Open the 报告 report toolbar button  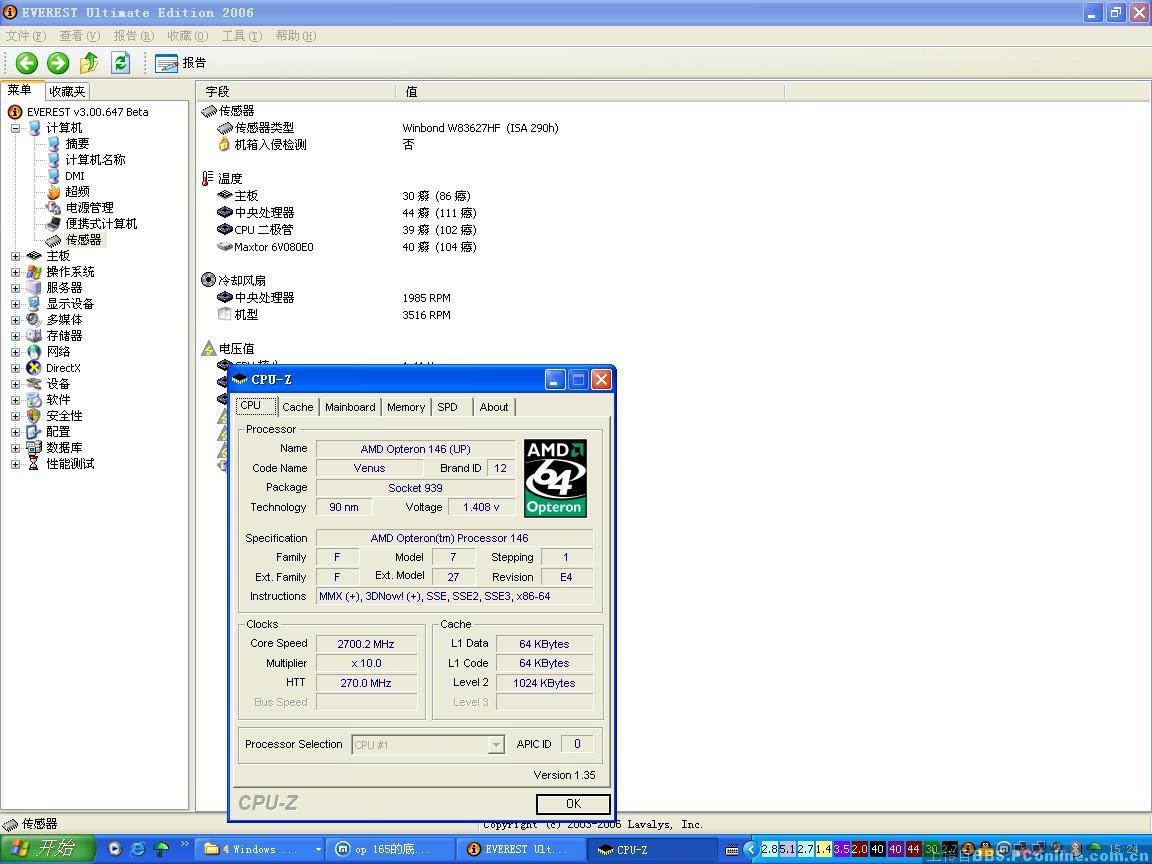click(181, 63)
